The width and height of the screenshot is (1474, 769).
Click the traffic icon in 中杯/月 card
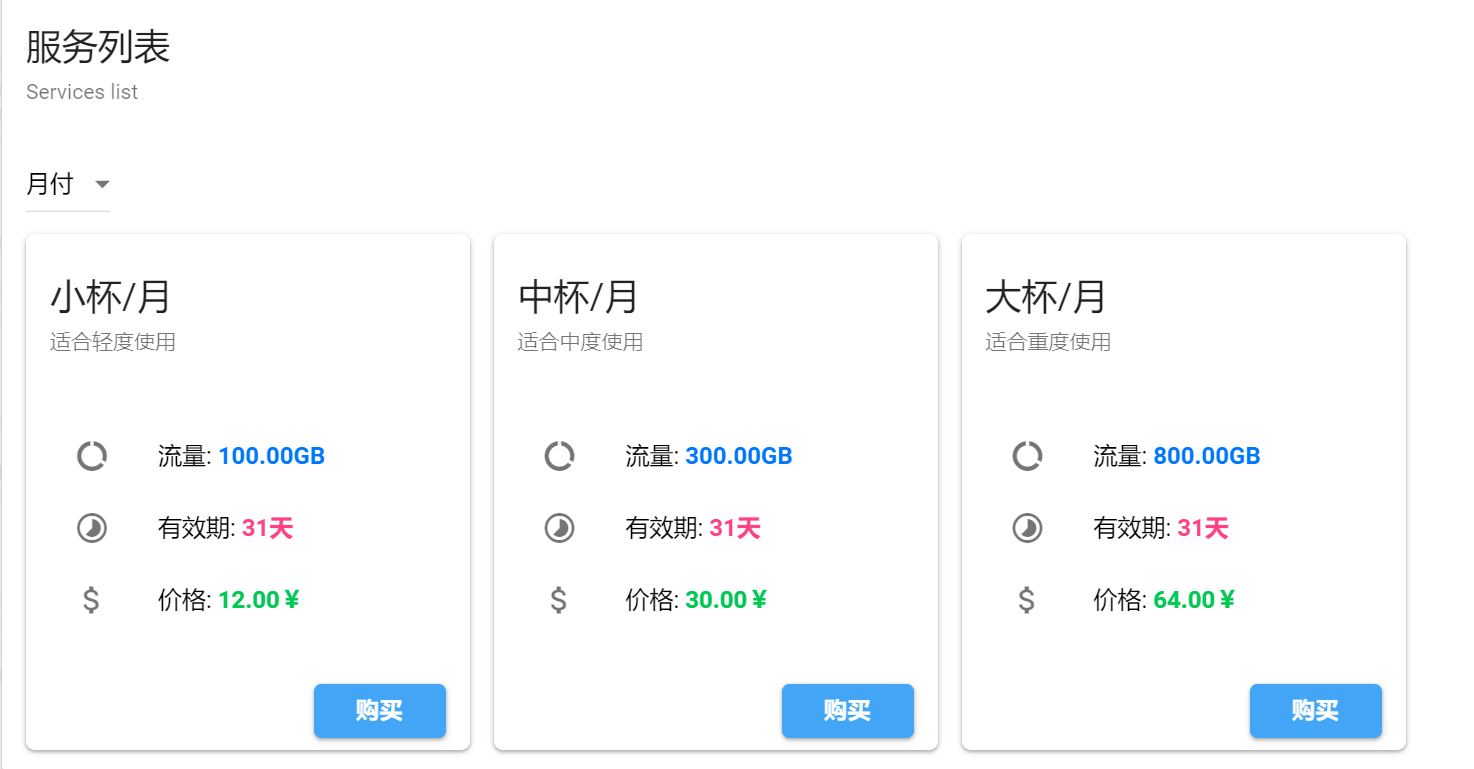(559, 456)
